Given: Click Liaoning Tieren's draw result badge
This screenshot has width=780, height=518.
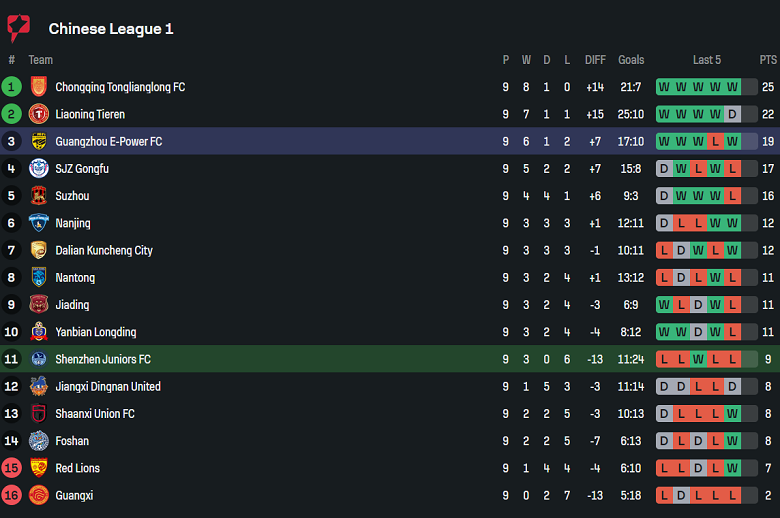Looking at the screenshot, I should pyautogui.click(x=733, y=114).
